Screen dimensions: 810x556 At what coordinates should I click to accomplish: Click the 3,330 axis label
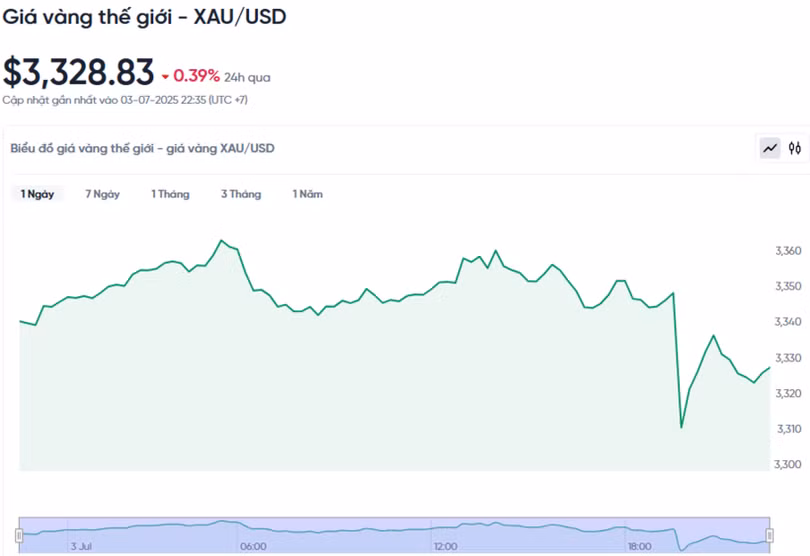click(x=788, y=358)
